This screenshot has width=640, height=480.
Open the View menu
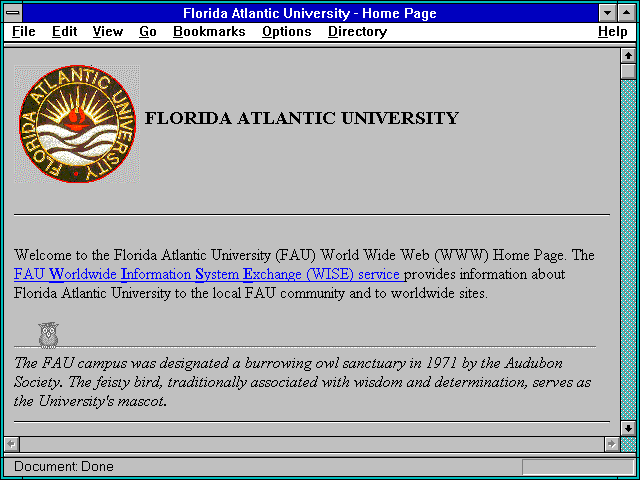click(108, 32)
